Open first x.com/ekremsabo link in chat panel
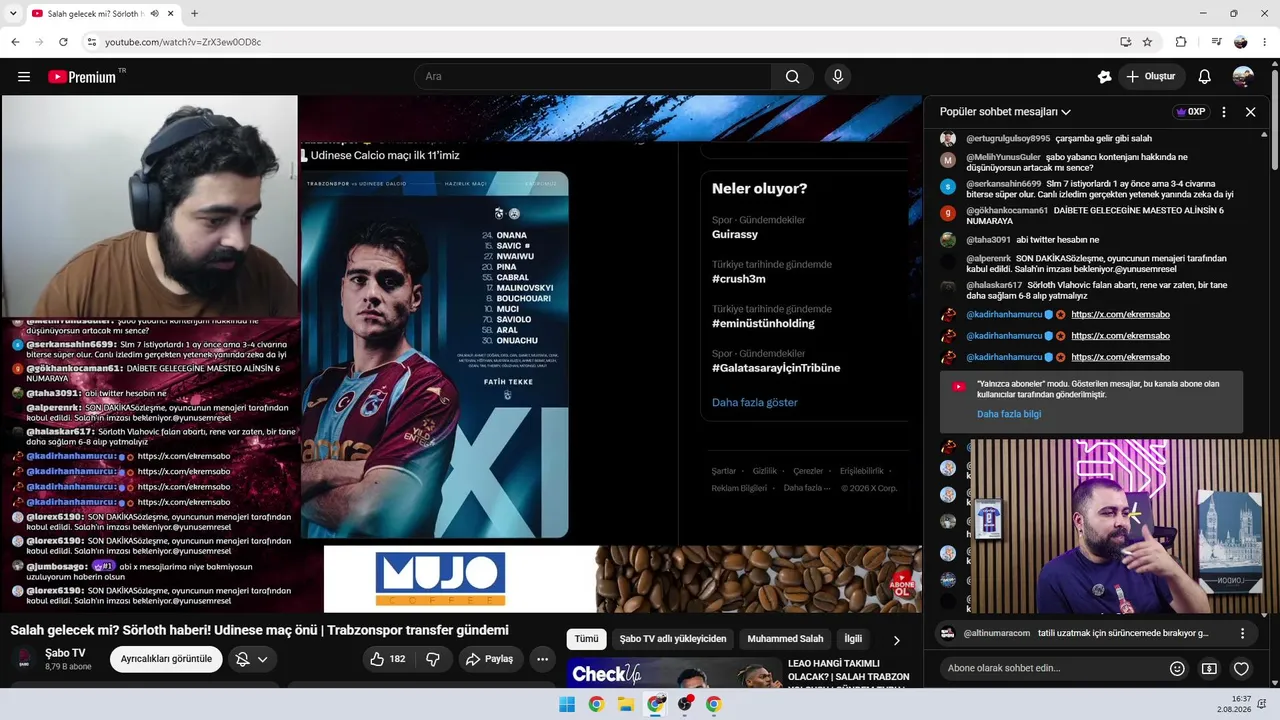 pyautogui.click(x=1120, y=315)
